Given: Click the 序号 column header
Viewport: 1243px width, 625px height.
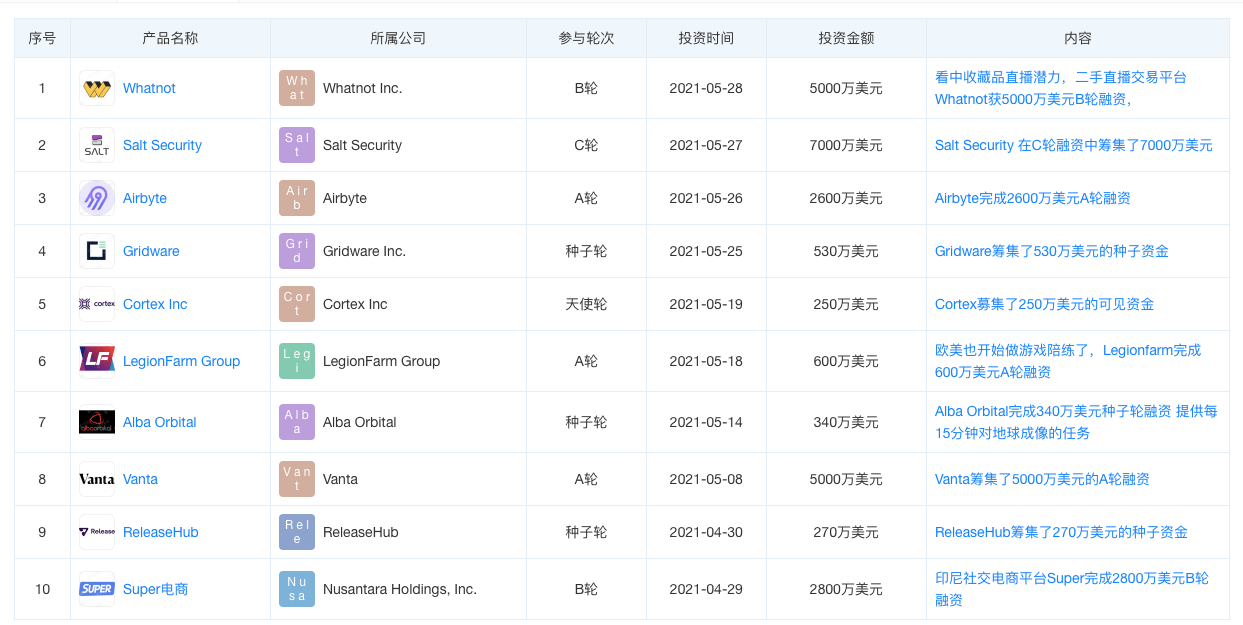Looking at the screenshot, I should (42, 38).
